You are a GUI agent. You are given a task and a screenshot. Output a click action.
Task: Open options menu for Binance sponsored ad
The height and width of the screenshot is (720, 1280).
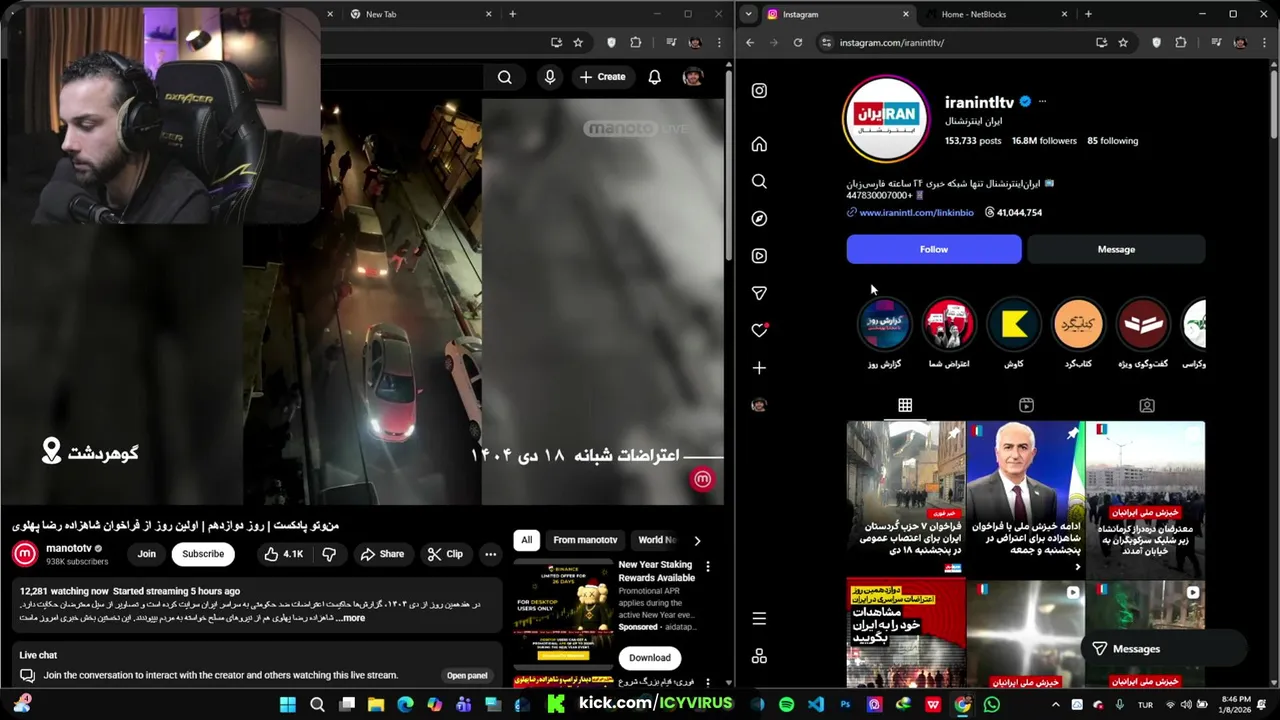pos(707,566)
